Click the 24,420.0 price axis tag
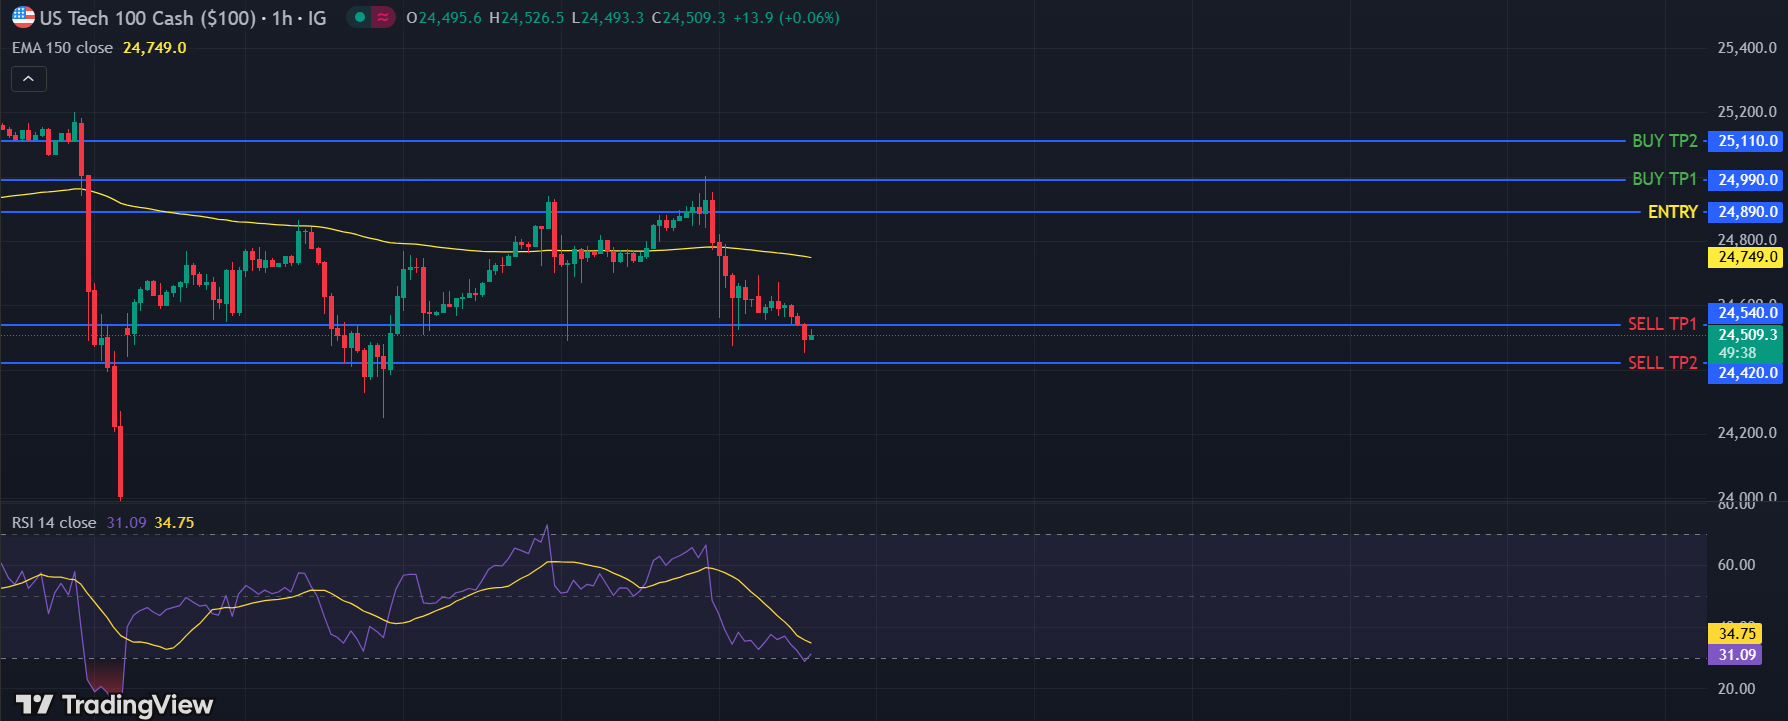Image resolution: width=1788 pixels, height=721 pixels. [1747, 373]
